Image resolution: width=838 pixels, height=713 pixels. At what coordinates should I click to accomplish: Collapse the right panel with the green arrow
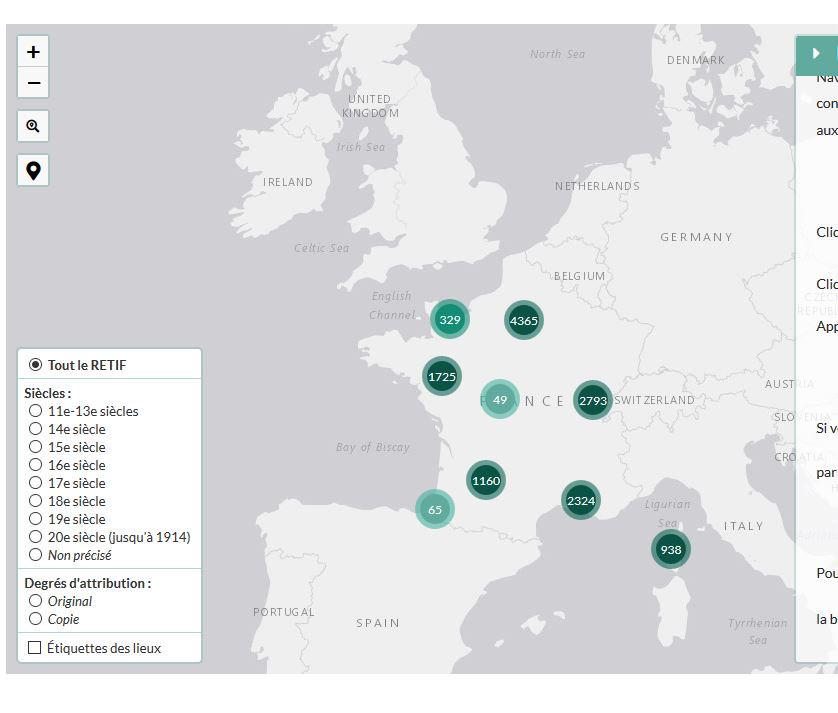tap(816, 55)
